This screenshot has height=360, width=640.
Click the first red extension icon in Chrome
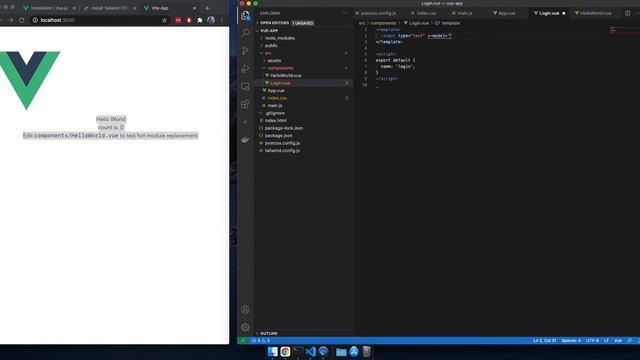tap(178, 20)
